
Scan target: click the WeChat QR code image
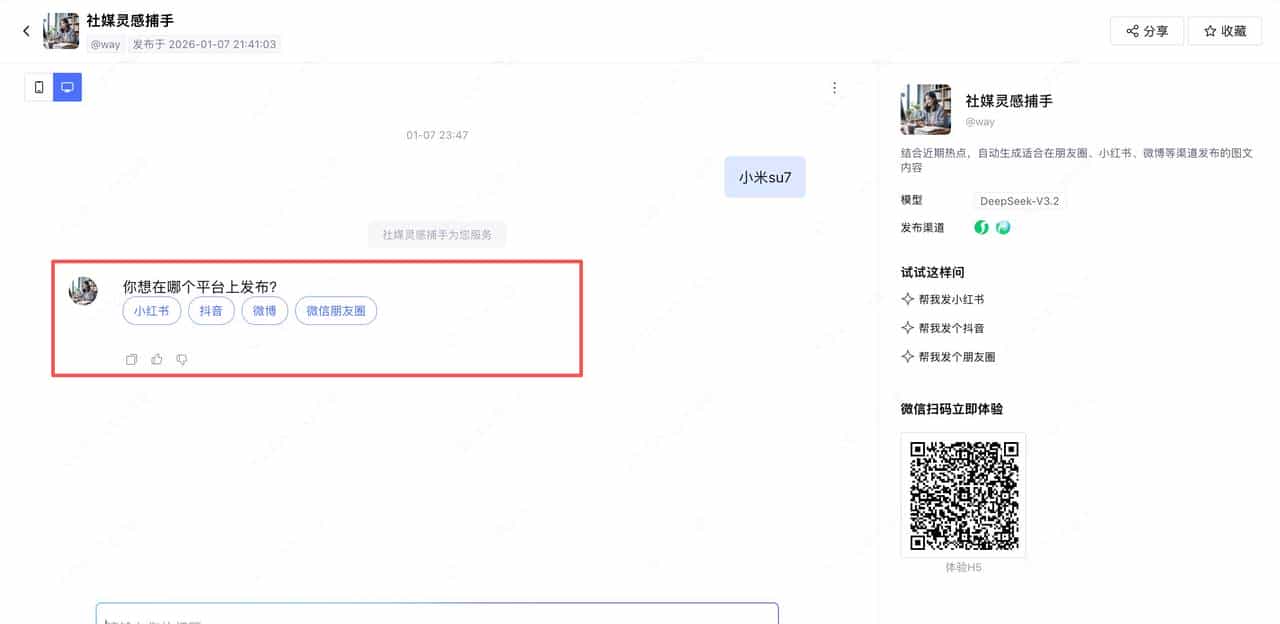tap(963, 494)
